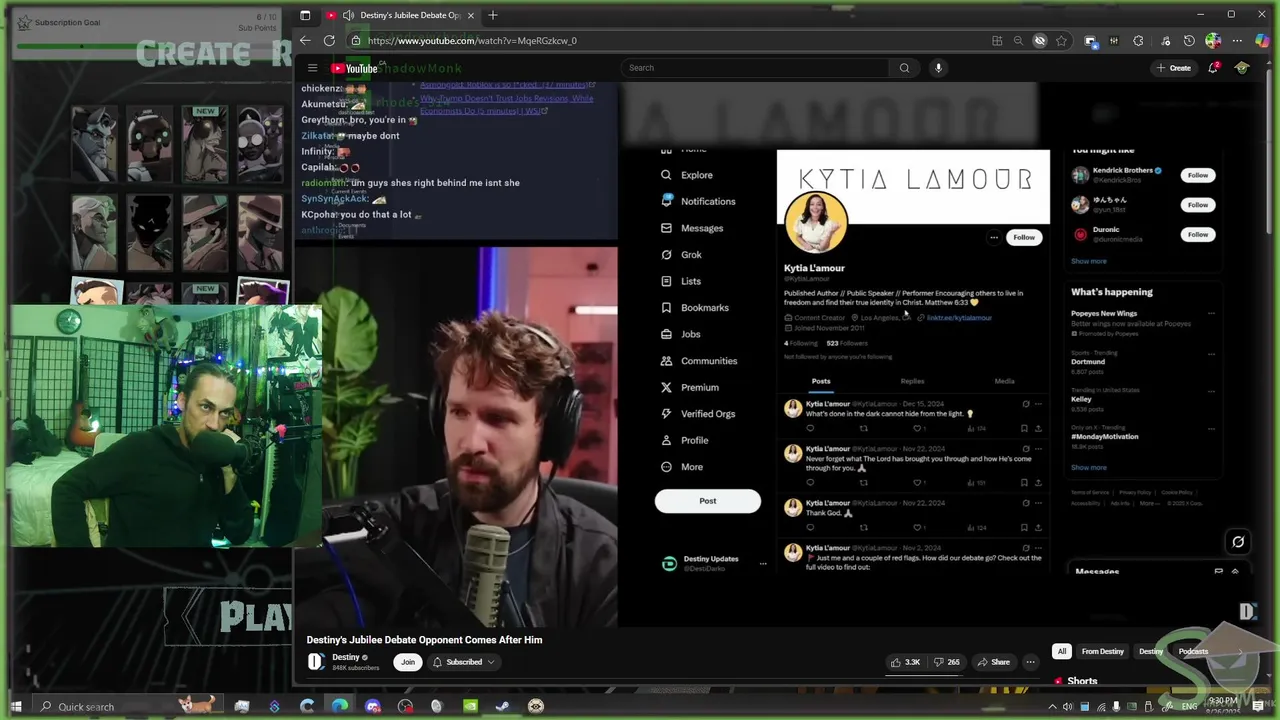
Task: Open NVIDIA app from the taskbar
Action: point(470,707)
